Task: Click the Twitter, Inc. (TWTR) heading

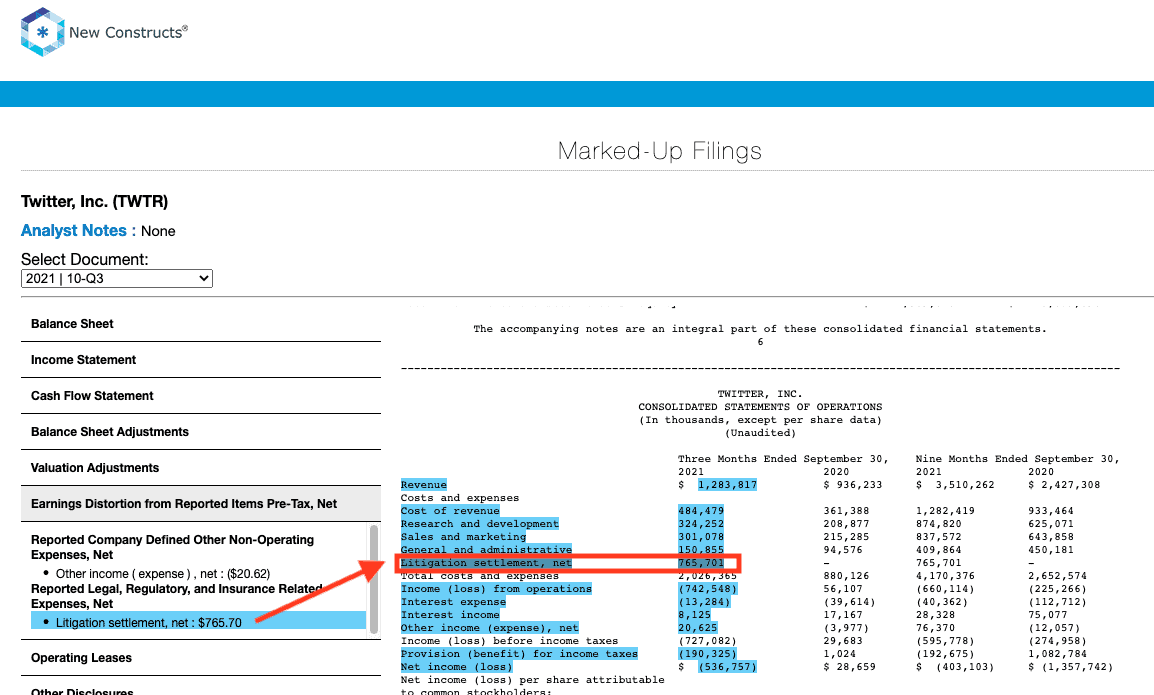Action: (x=94, y=202)
